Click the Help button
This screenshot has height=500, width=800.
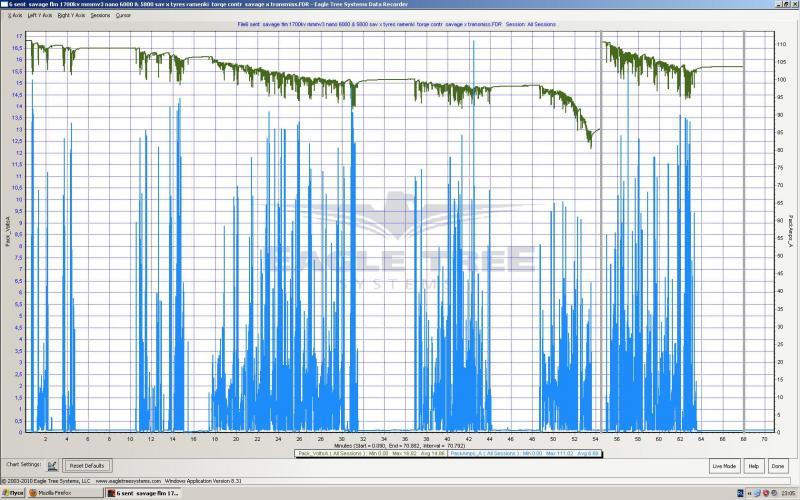[753, 466]
